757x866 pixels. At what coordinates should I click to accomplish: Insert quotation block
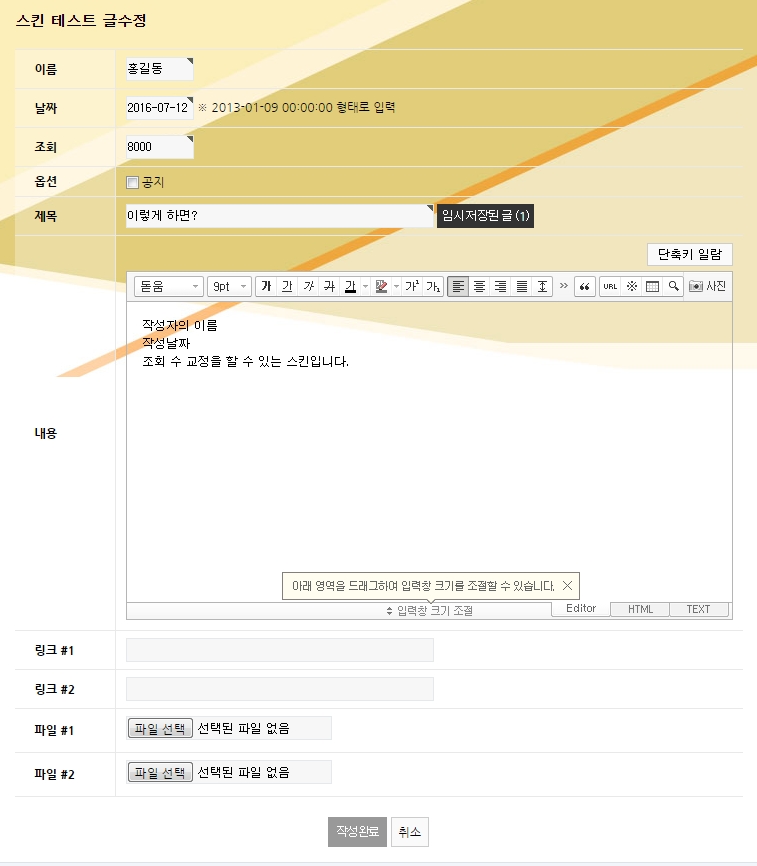(x=585, y=286)
